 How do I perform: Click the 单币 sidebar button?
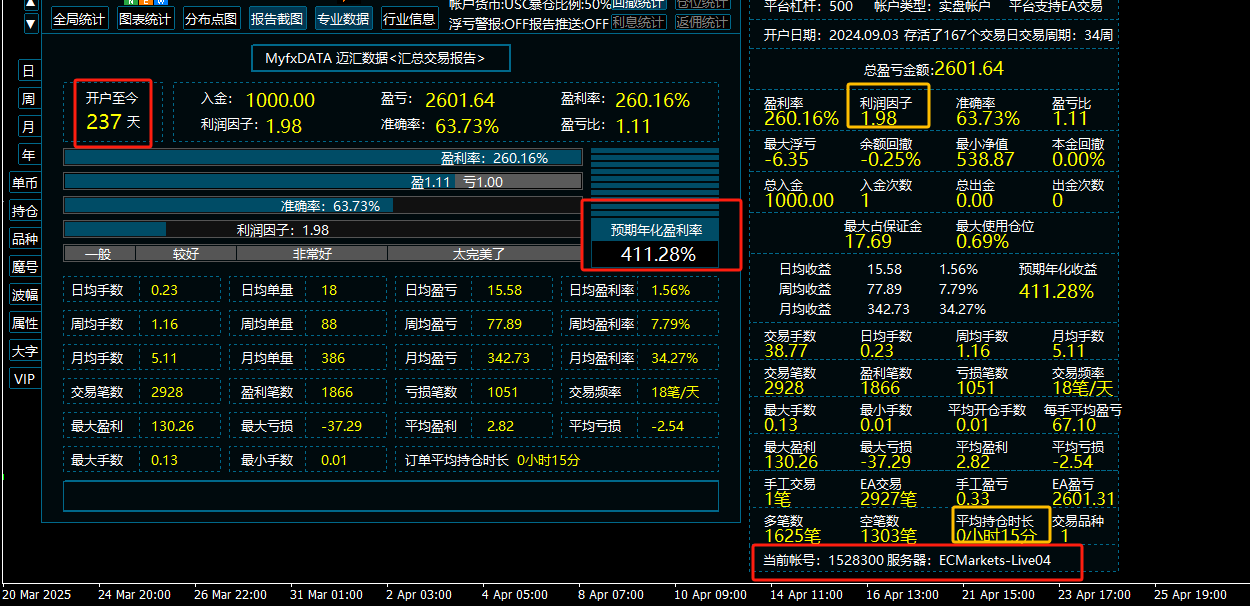(x=25, y=183)
